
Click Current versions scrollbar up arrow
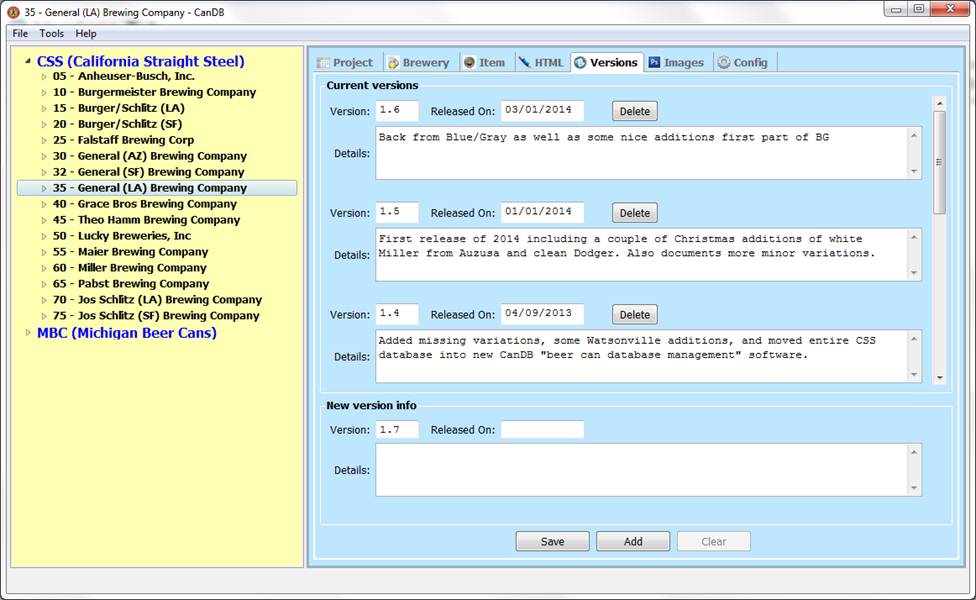coord(939,103)
